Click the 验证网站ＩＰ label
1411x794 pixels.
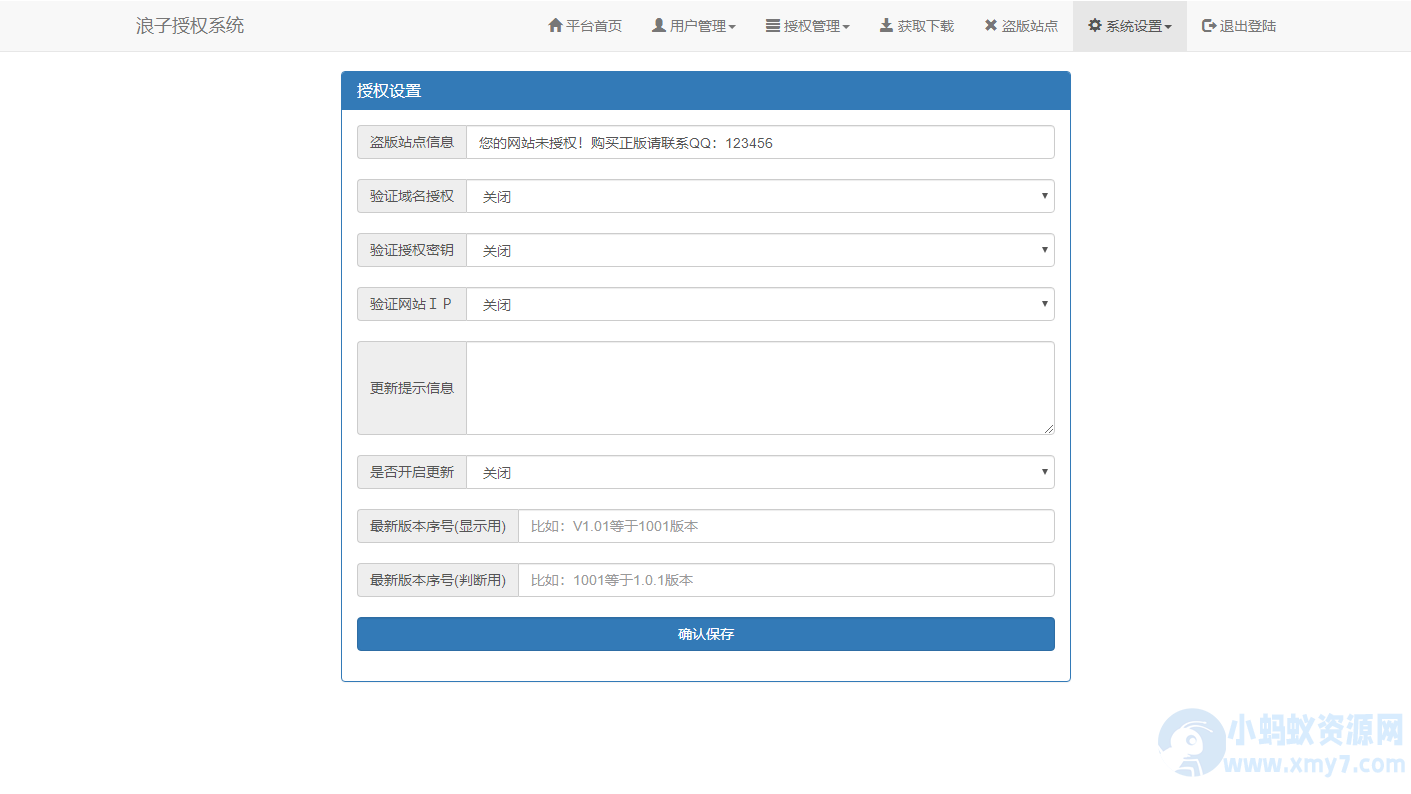(412, 304)
